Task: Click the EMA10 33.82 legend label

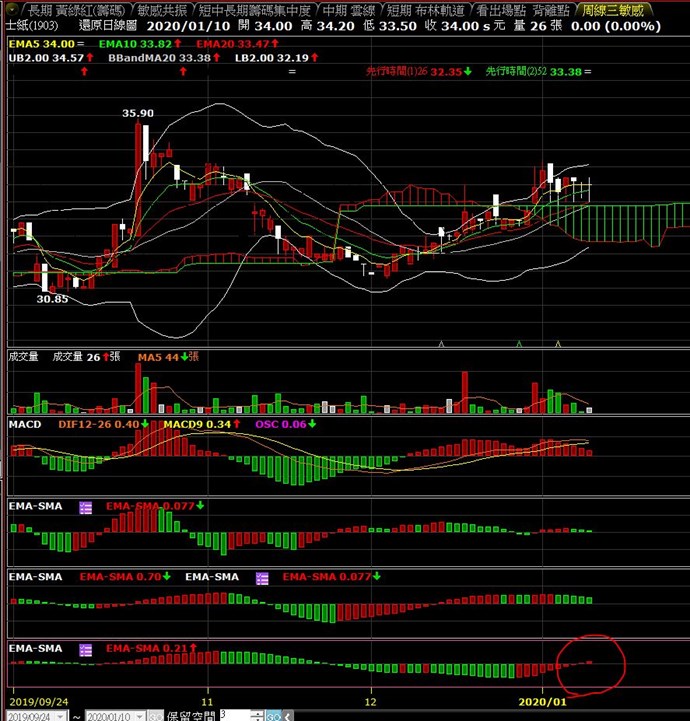Action: 135,44
